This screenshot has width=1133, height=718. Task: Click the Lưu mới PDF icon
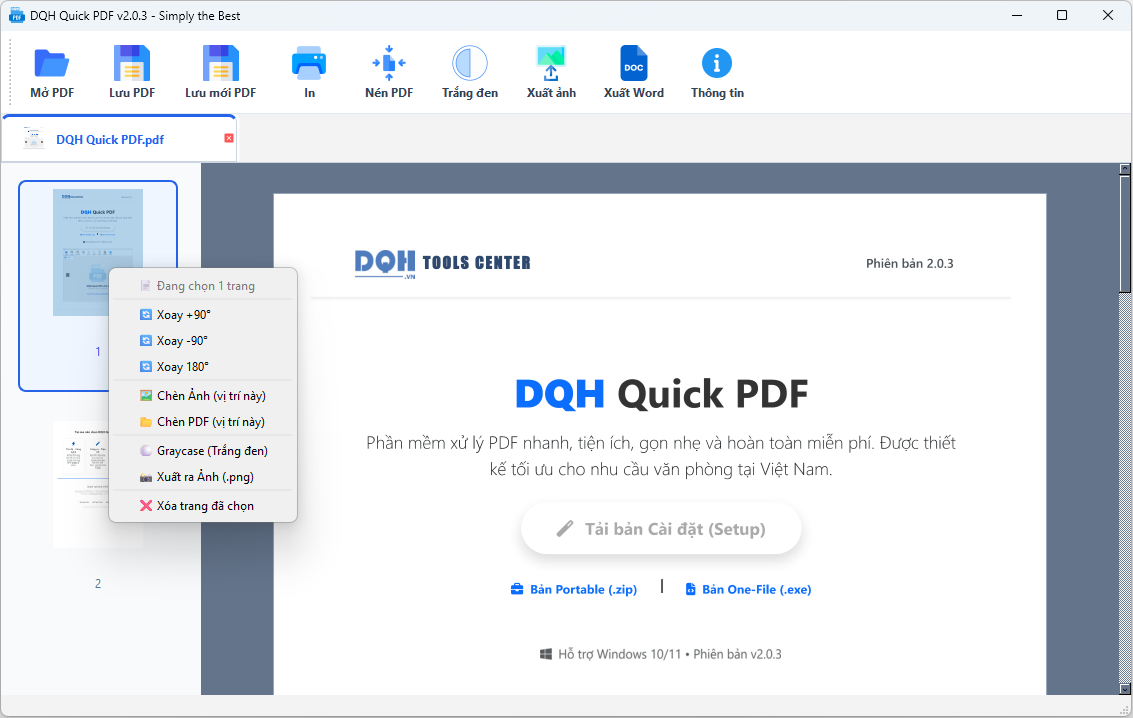pyautogui.click(x=220, y=64)
